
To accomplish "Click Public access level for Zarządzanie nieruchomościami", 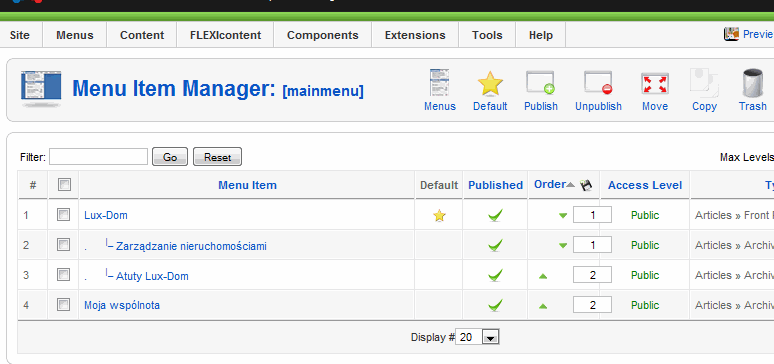I will (645, 245).
